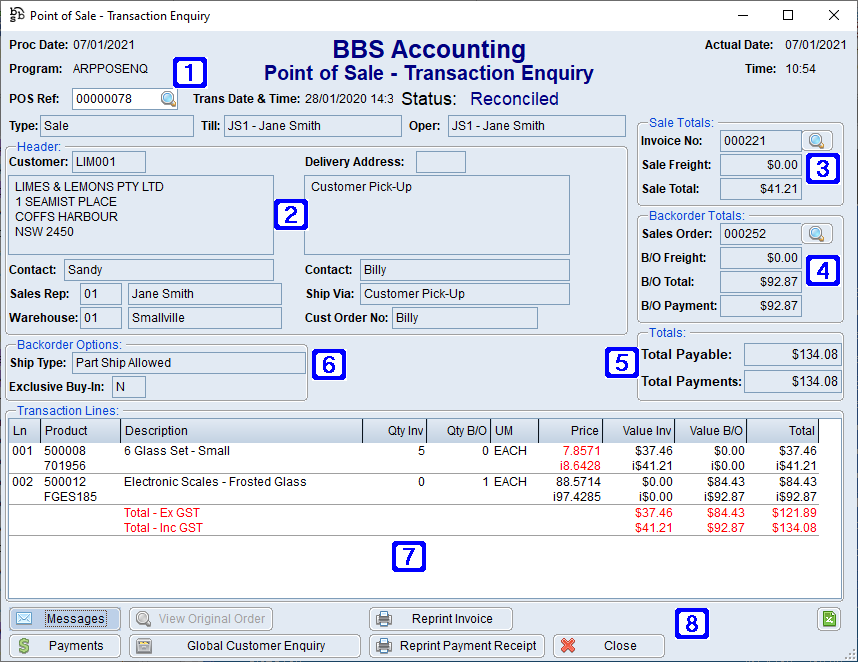858x662 pixels.
Task: Click the magnifier beside Invoice No 000221
Action: [816, 141]
